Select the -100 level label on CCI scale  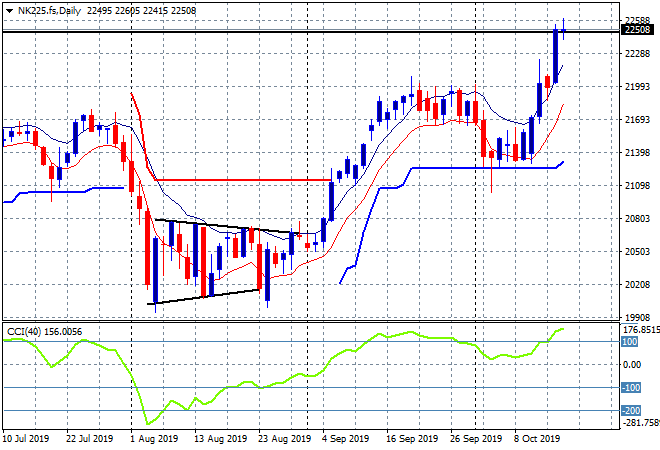click(631, 388)
